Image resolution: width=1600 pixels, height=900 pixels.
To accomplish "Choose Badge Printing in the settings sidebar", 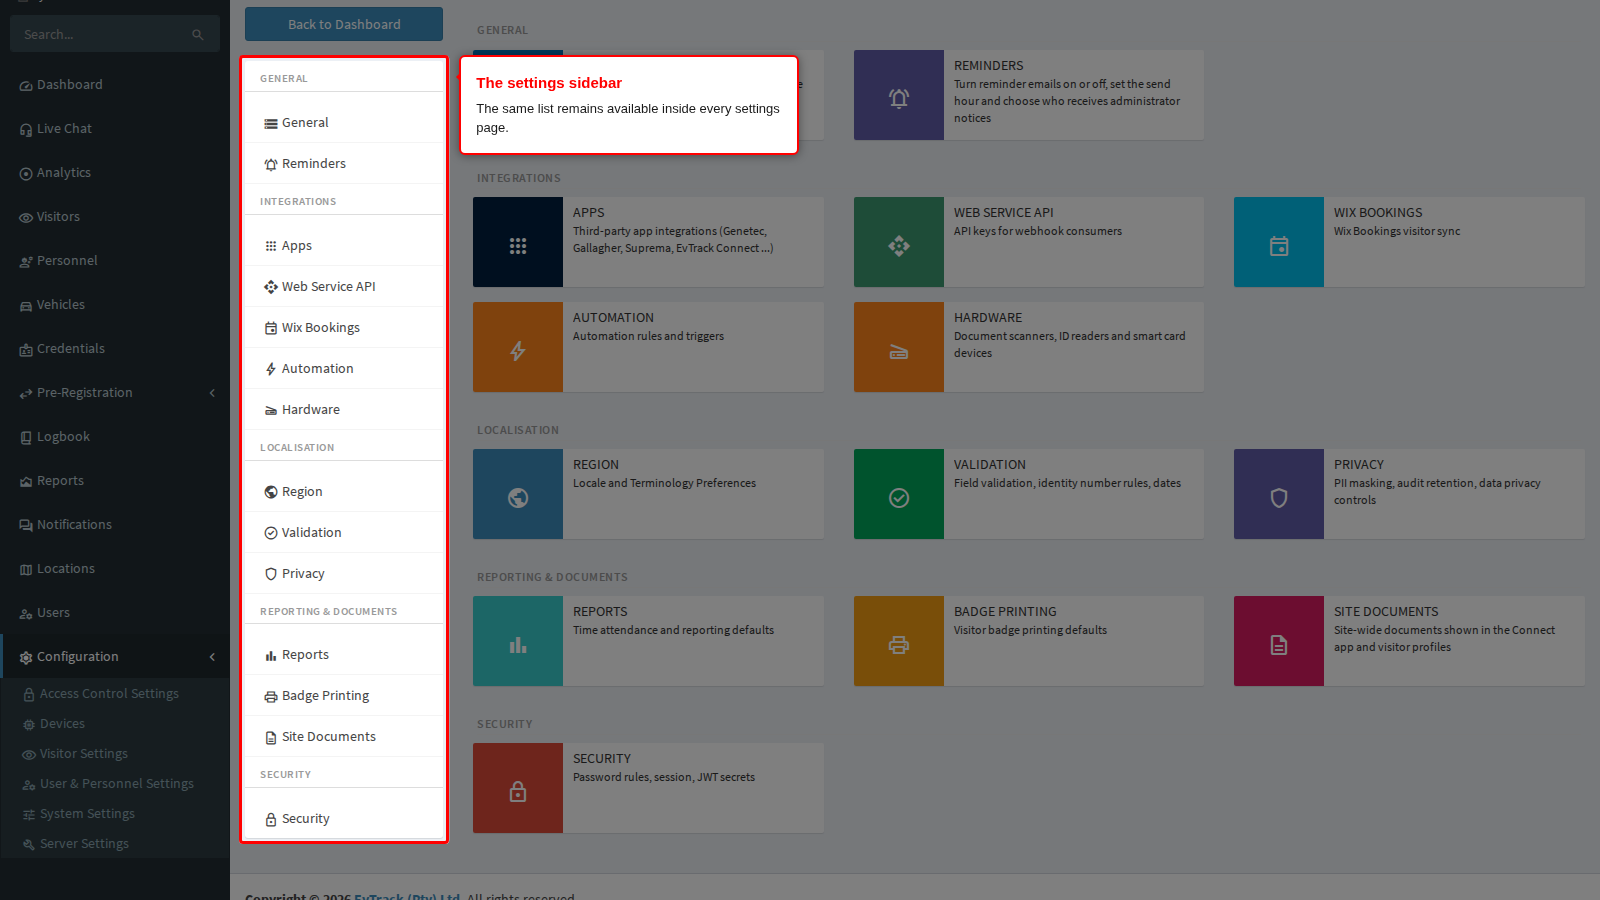I will tap(344, 695).
